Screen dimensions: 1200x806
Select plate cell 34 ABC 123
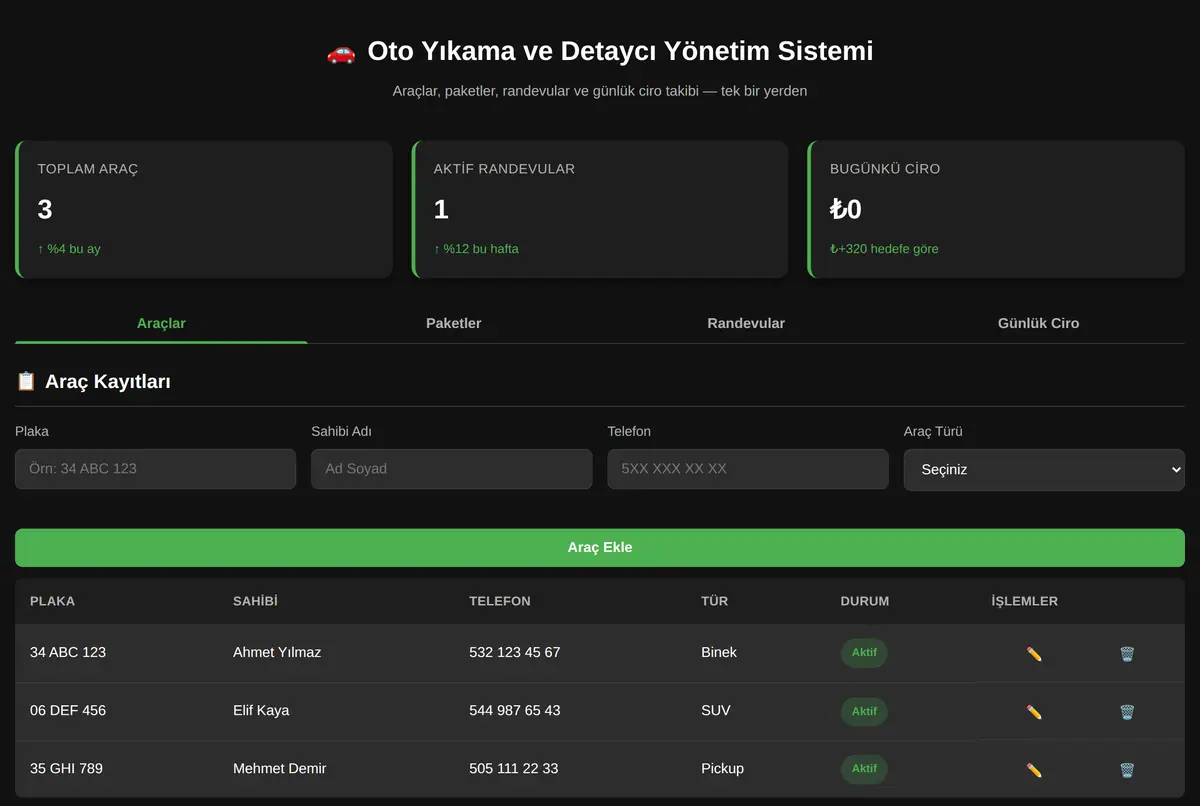coord(68,652)
